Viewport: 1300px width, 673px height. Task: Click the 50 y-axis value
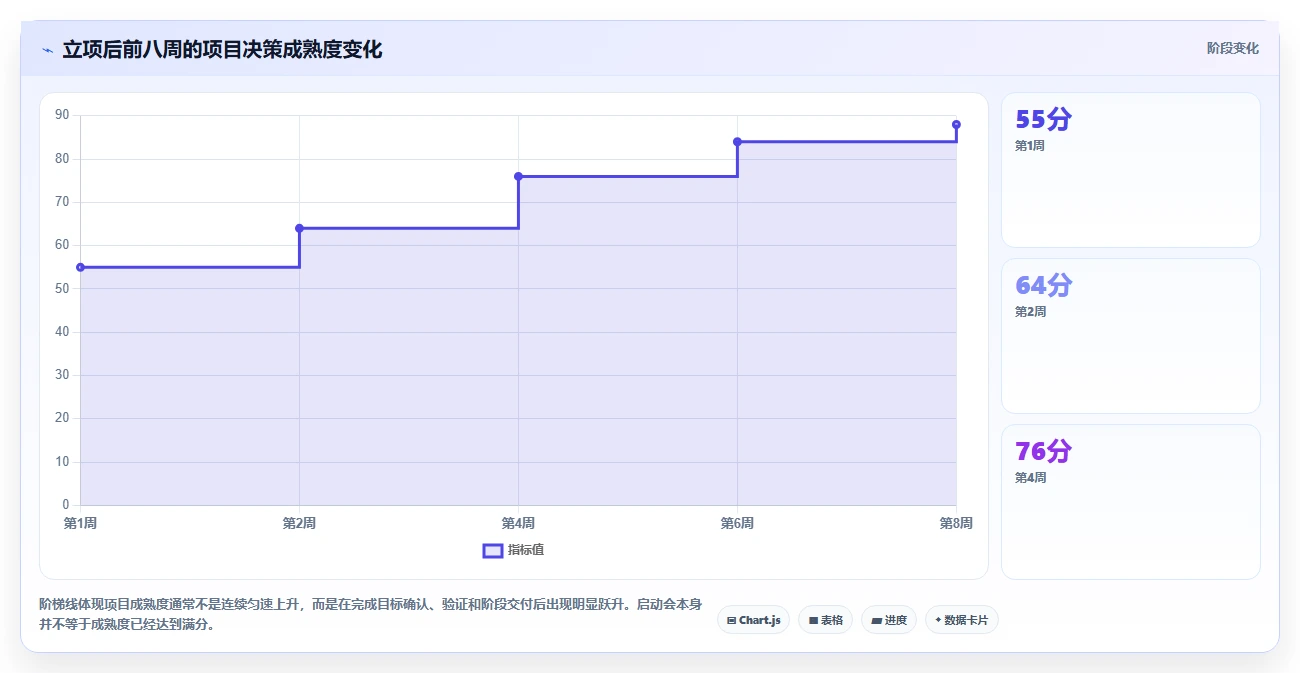pos(62,288)
